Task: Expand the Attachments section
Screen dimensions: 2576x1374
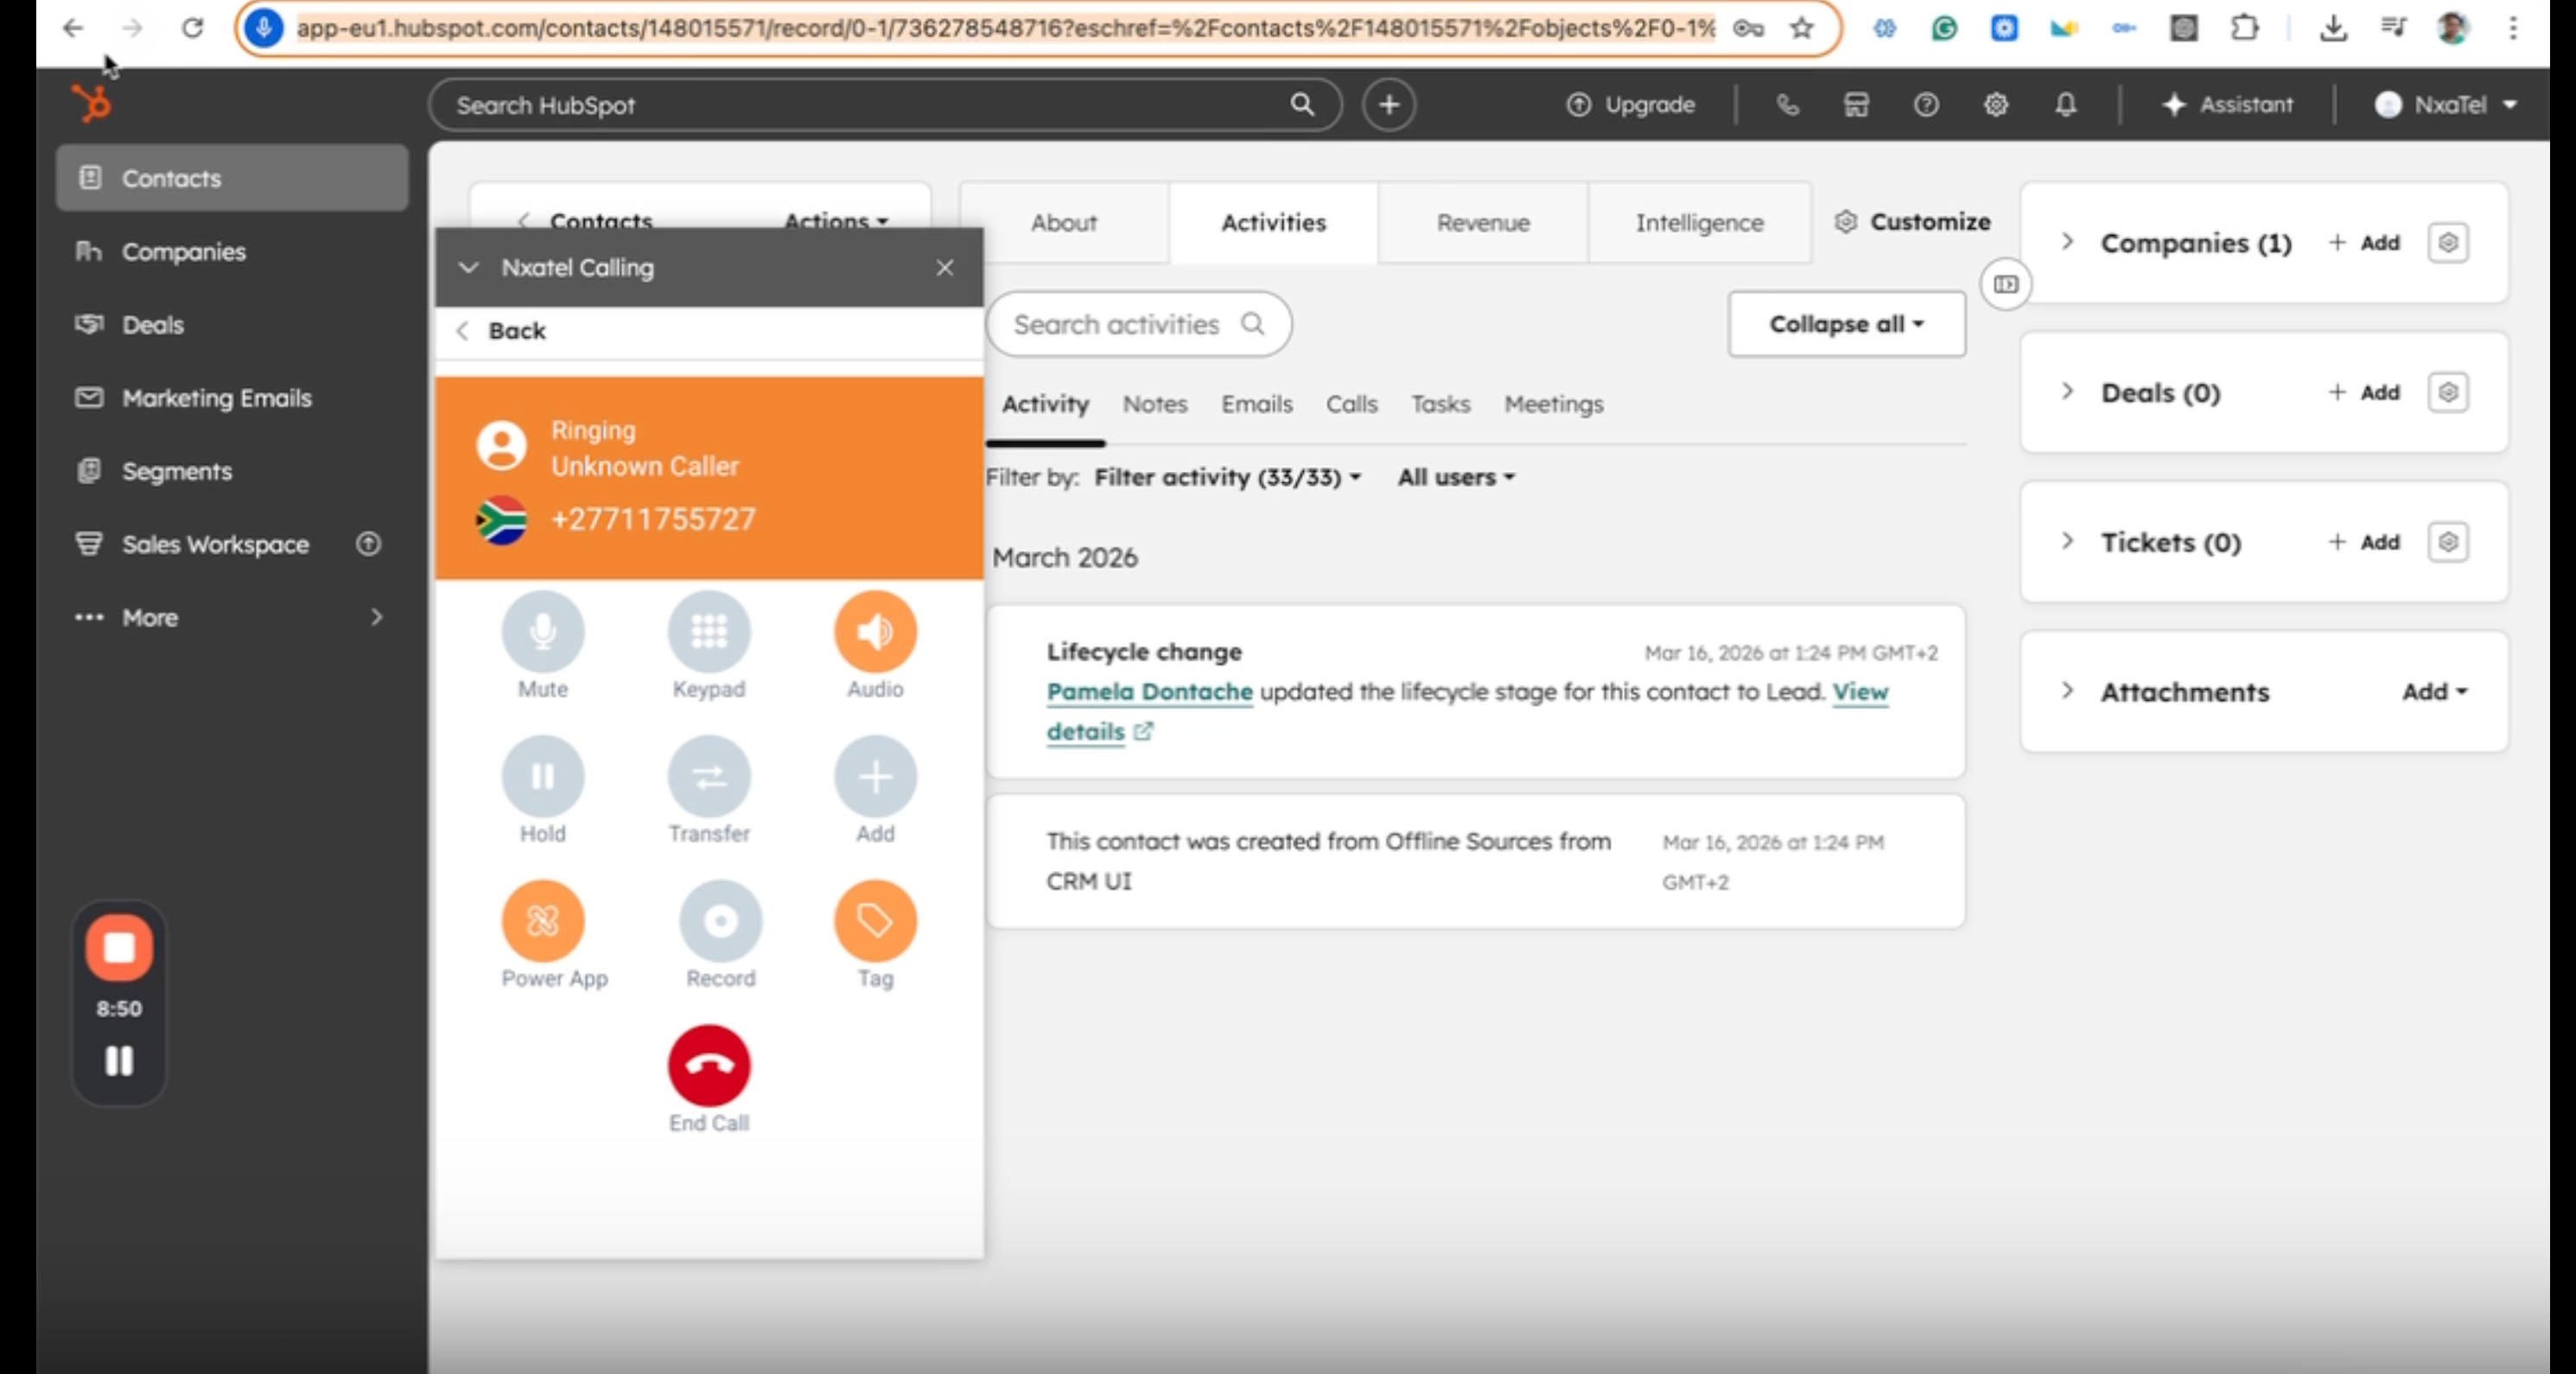Action: click(2067, 691)
